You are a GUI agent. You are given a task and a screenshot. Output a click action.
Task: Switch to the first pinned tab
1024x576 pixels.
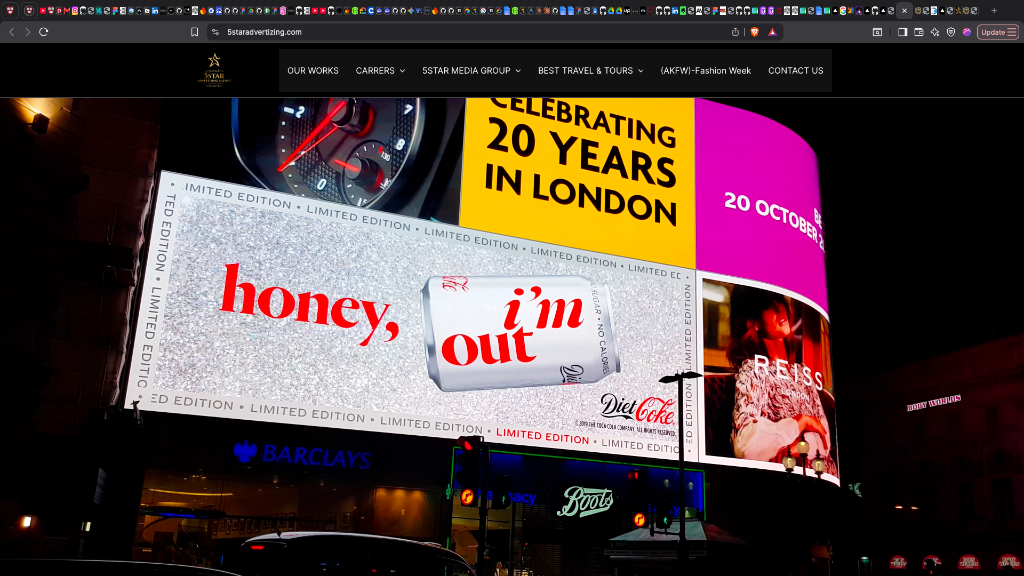point(10,10)
